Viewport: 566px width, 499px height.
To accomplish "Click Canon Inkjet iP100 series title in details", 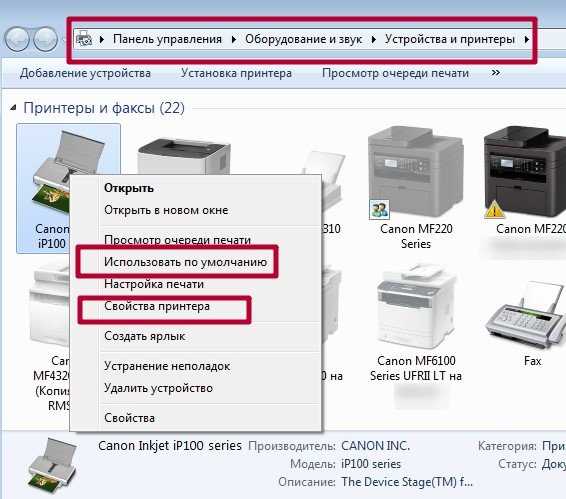I will [x=170, y=446].
